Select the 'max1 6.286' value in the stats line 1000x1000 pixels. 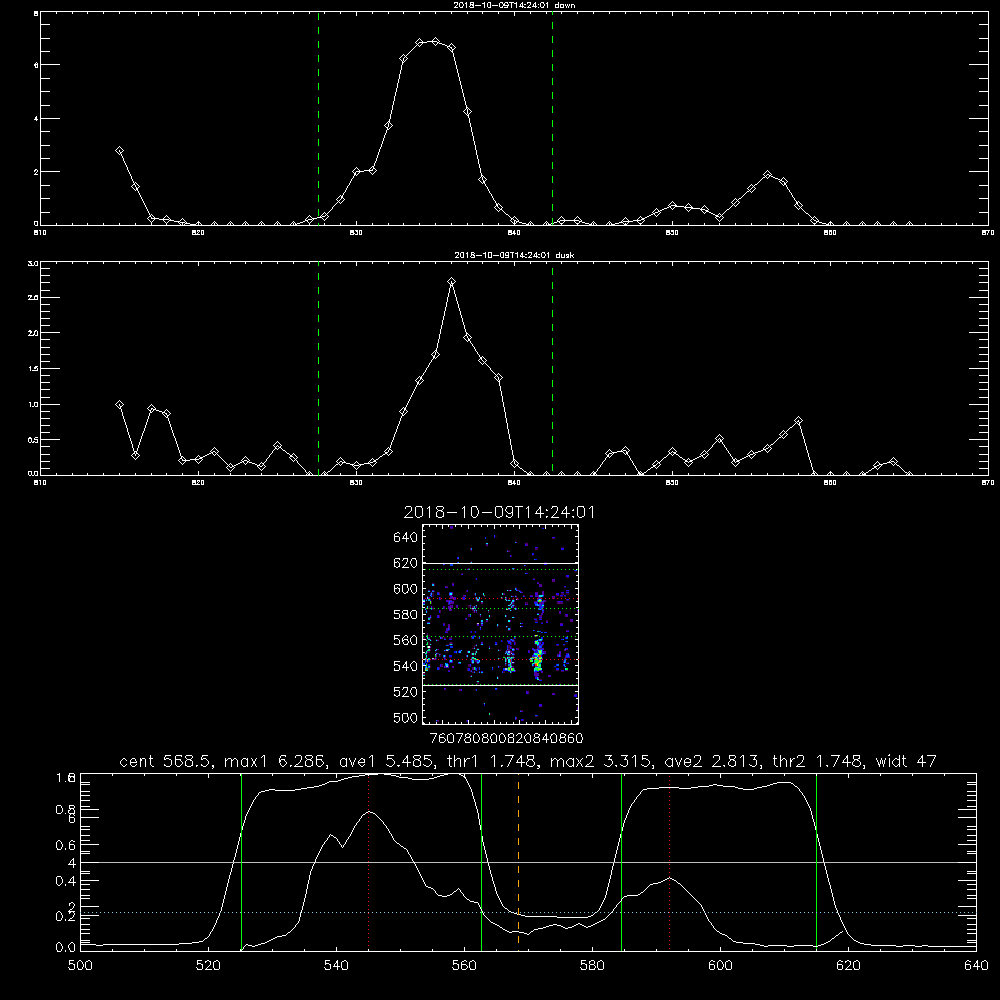click(x=276, y=761)
